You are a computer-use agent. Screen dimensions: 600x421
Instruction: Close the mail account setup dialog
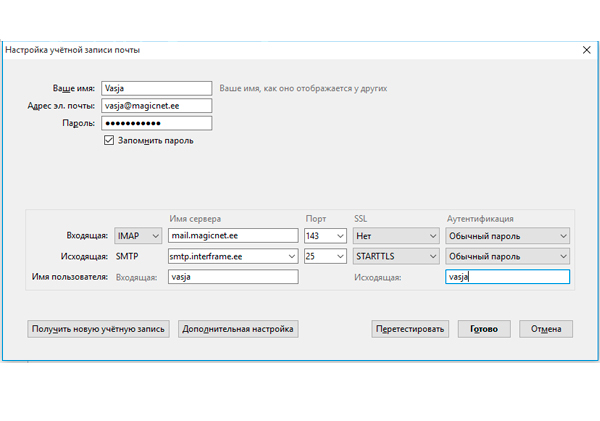pos(586,49)
